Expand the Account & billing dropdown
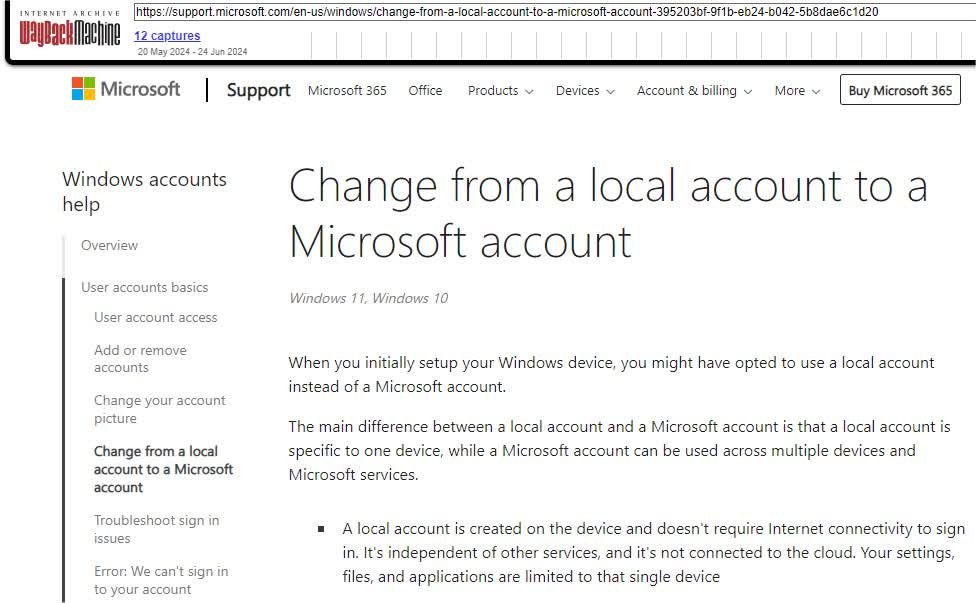Screen dimensions: 976x603 (693, 90)
